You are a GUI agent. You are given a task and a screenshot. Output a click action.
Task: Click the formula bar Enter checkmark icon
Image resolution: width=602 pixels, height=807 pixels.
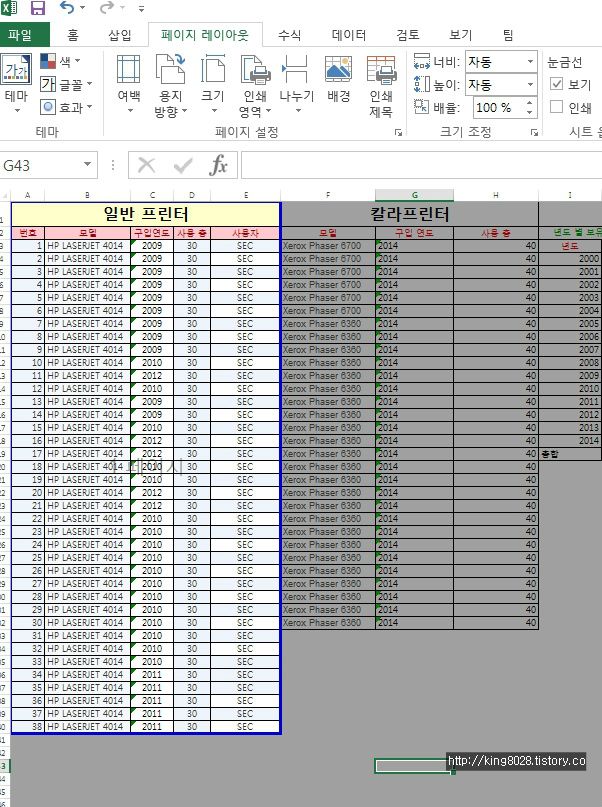183,165
